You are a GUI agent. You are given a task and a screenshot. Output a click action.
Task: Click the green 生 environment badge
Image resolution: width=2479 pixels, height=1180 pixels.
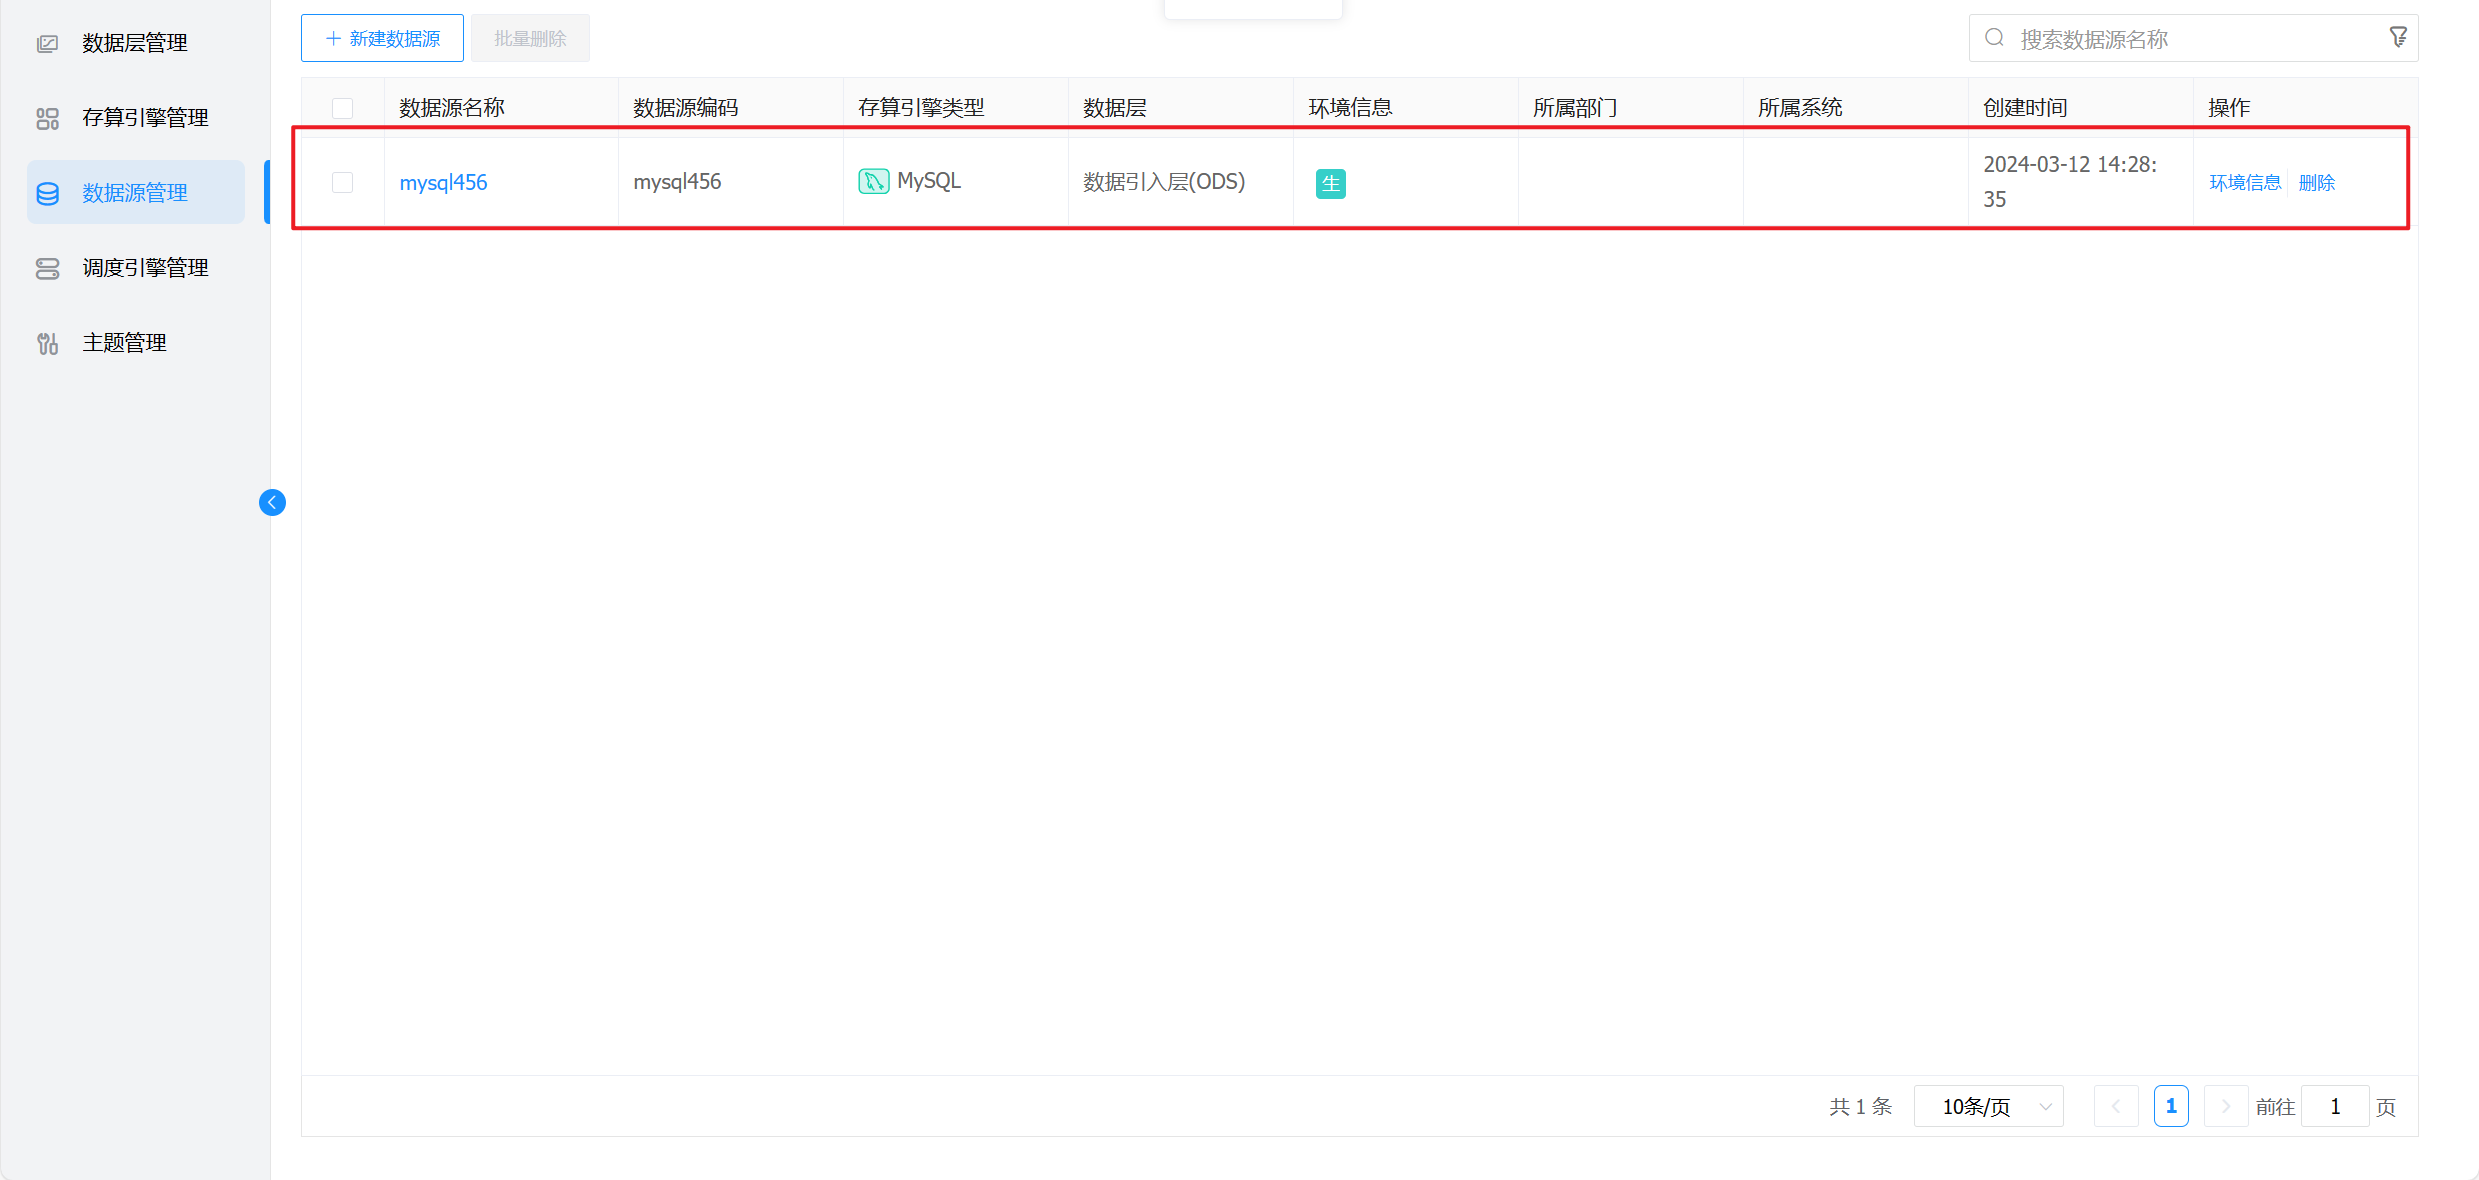tap(1330, 183)
